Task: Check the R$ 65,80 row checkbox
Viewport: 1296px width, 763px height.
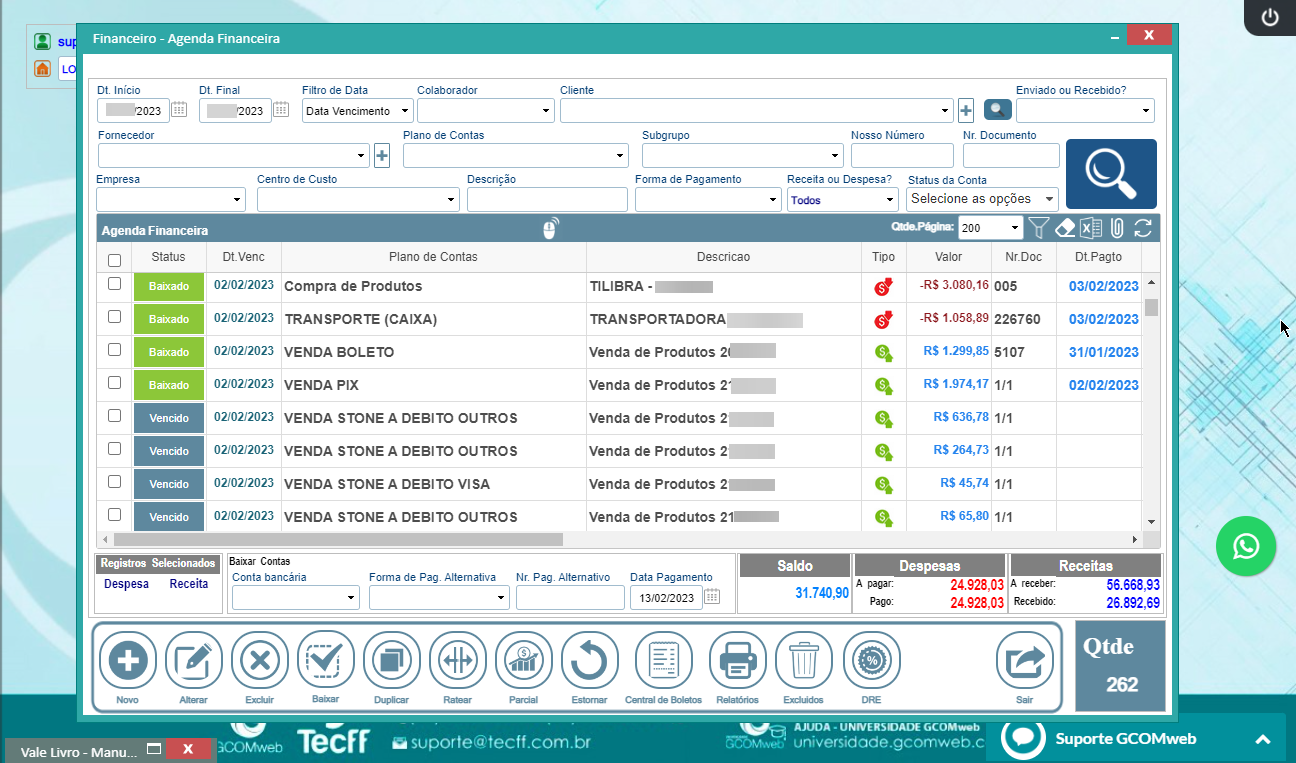Action: pos(114,515)
